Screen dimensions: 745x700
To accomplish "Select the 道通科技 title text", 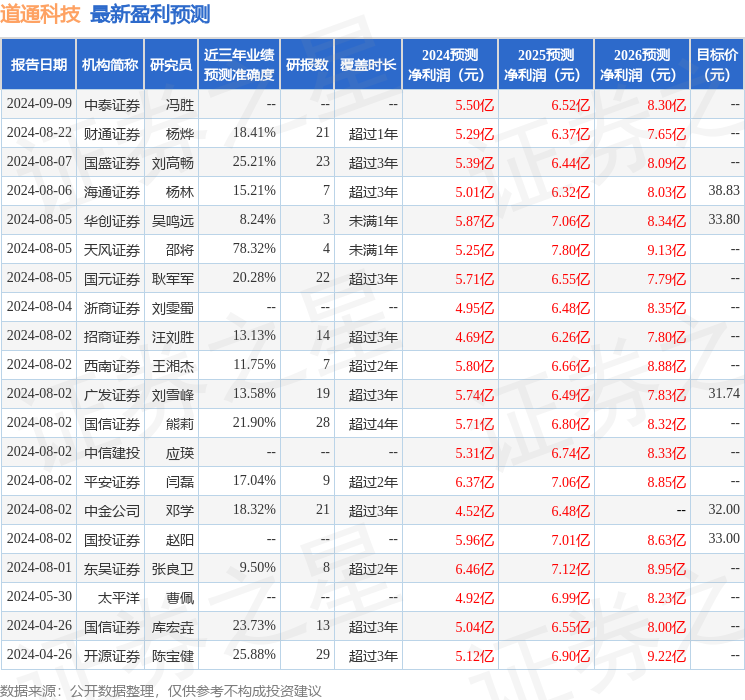I will click(x=40, y=14).
